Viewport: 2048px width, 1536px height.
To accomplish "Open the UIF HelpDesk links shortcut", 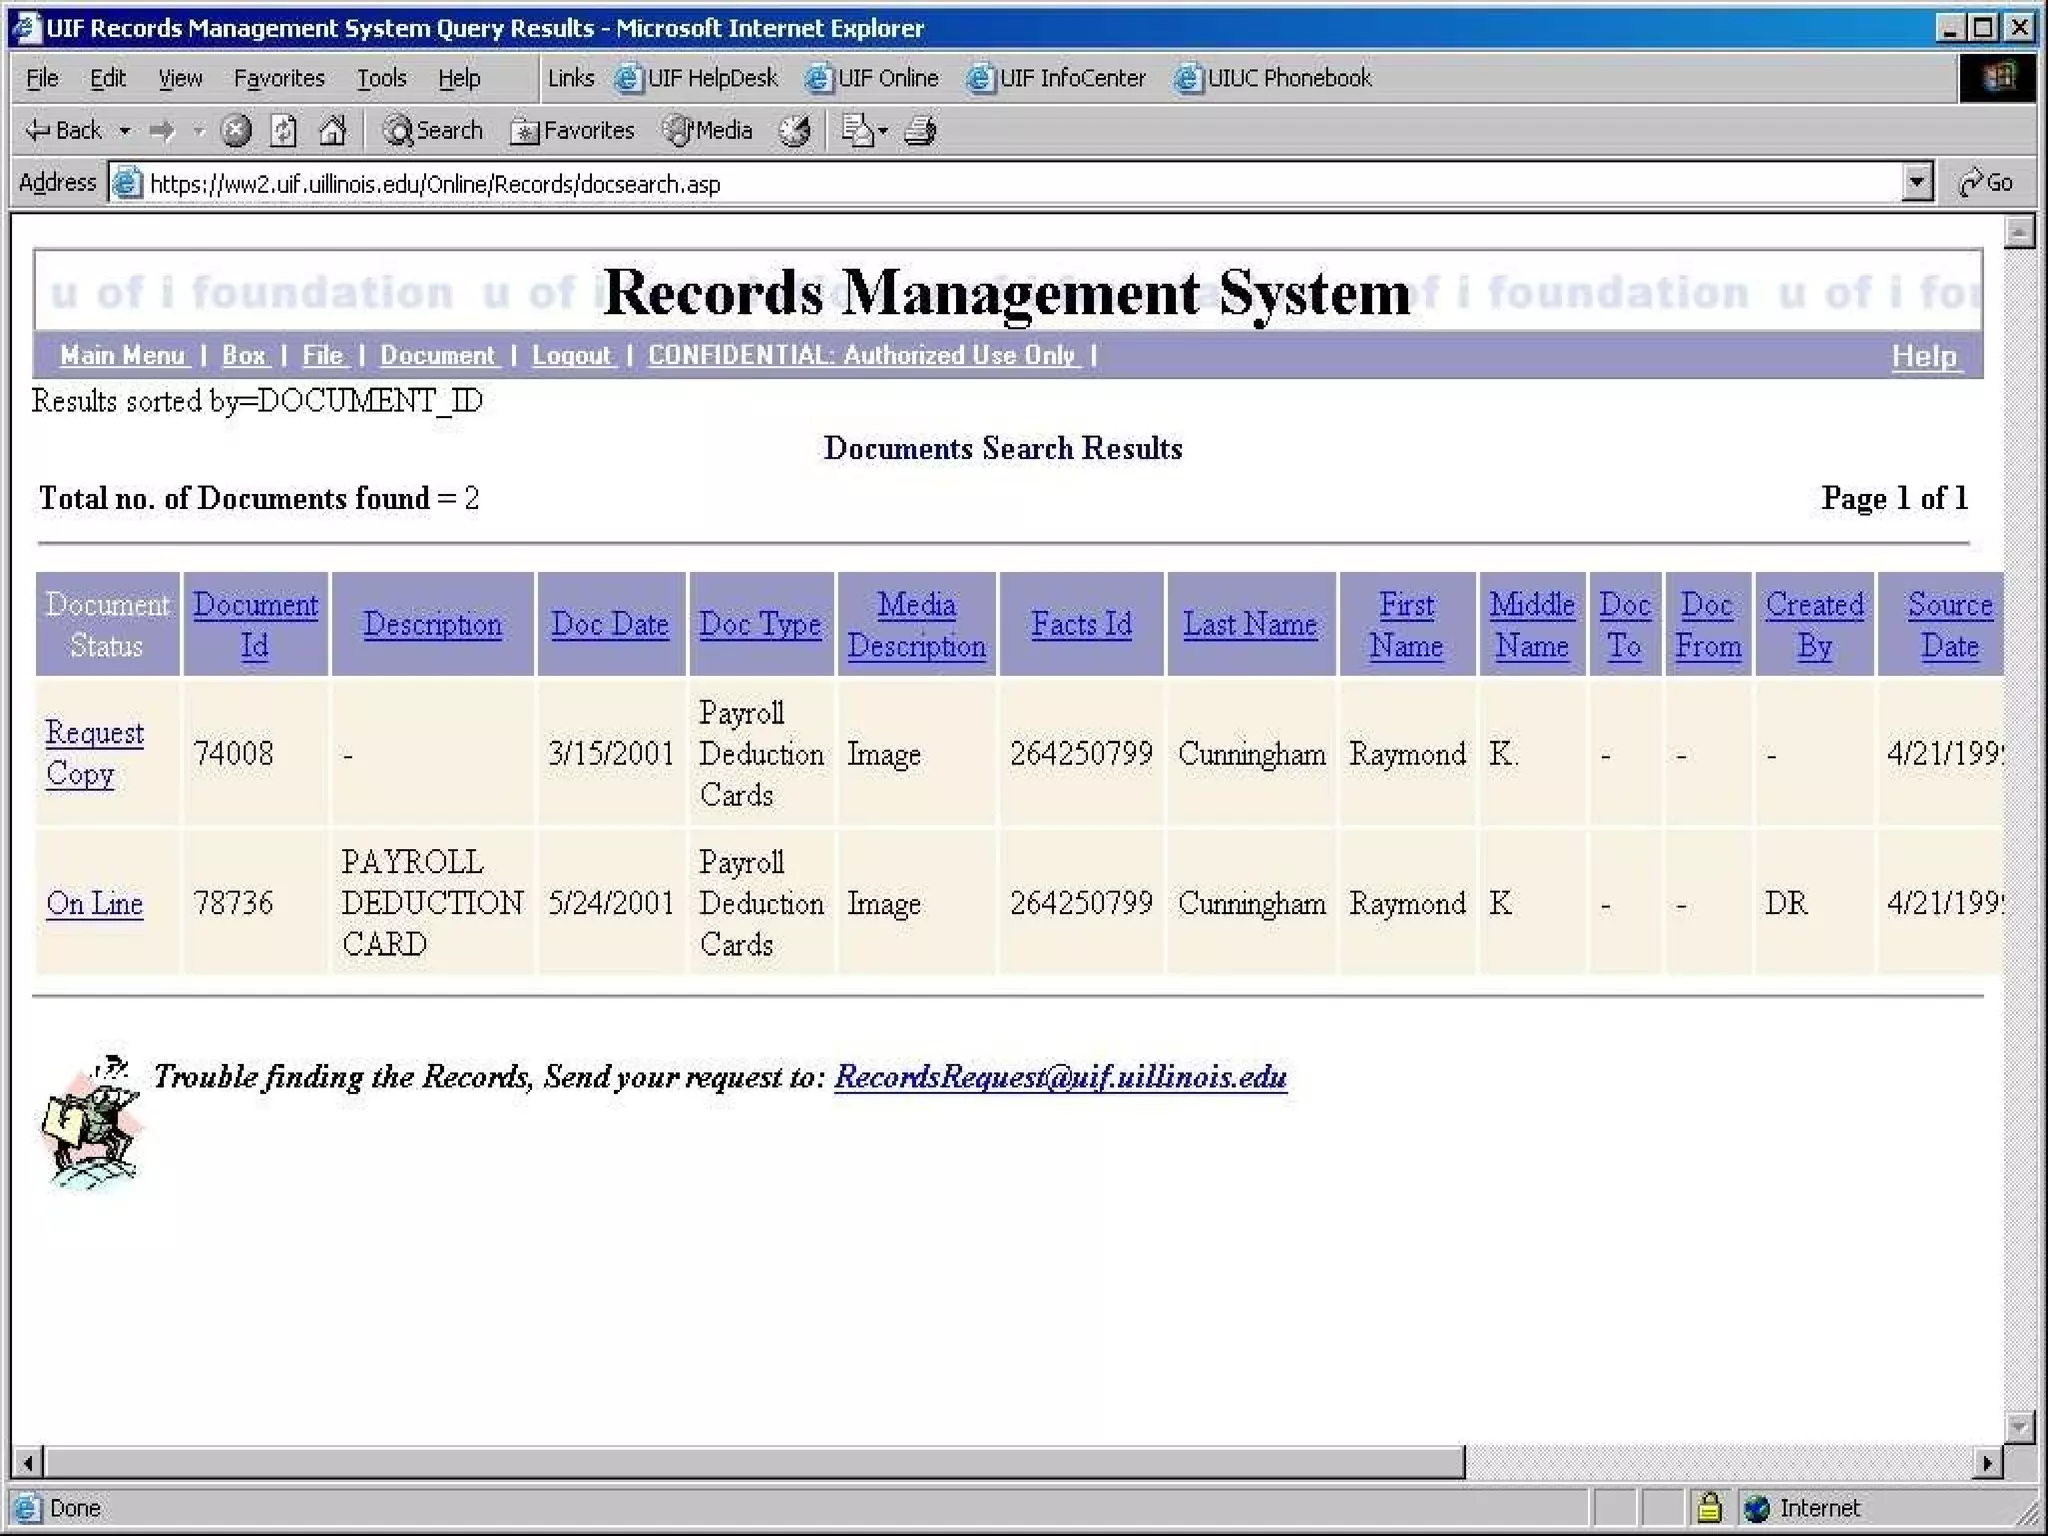I will 697,78.
